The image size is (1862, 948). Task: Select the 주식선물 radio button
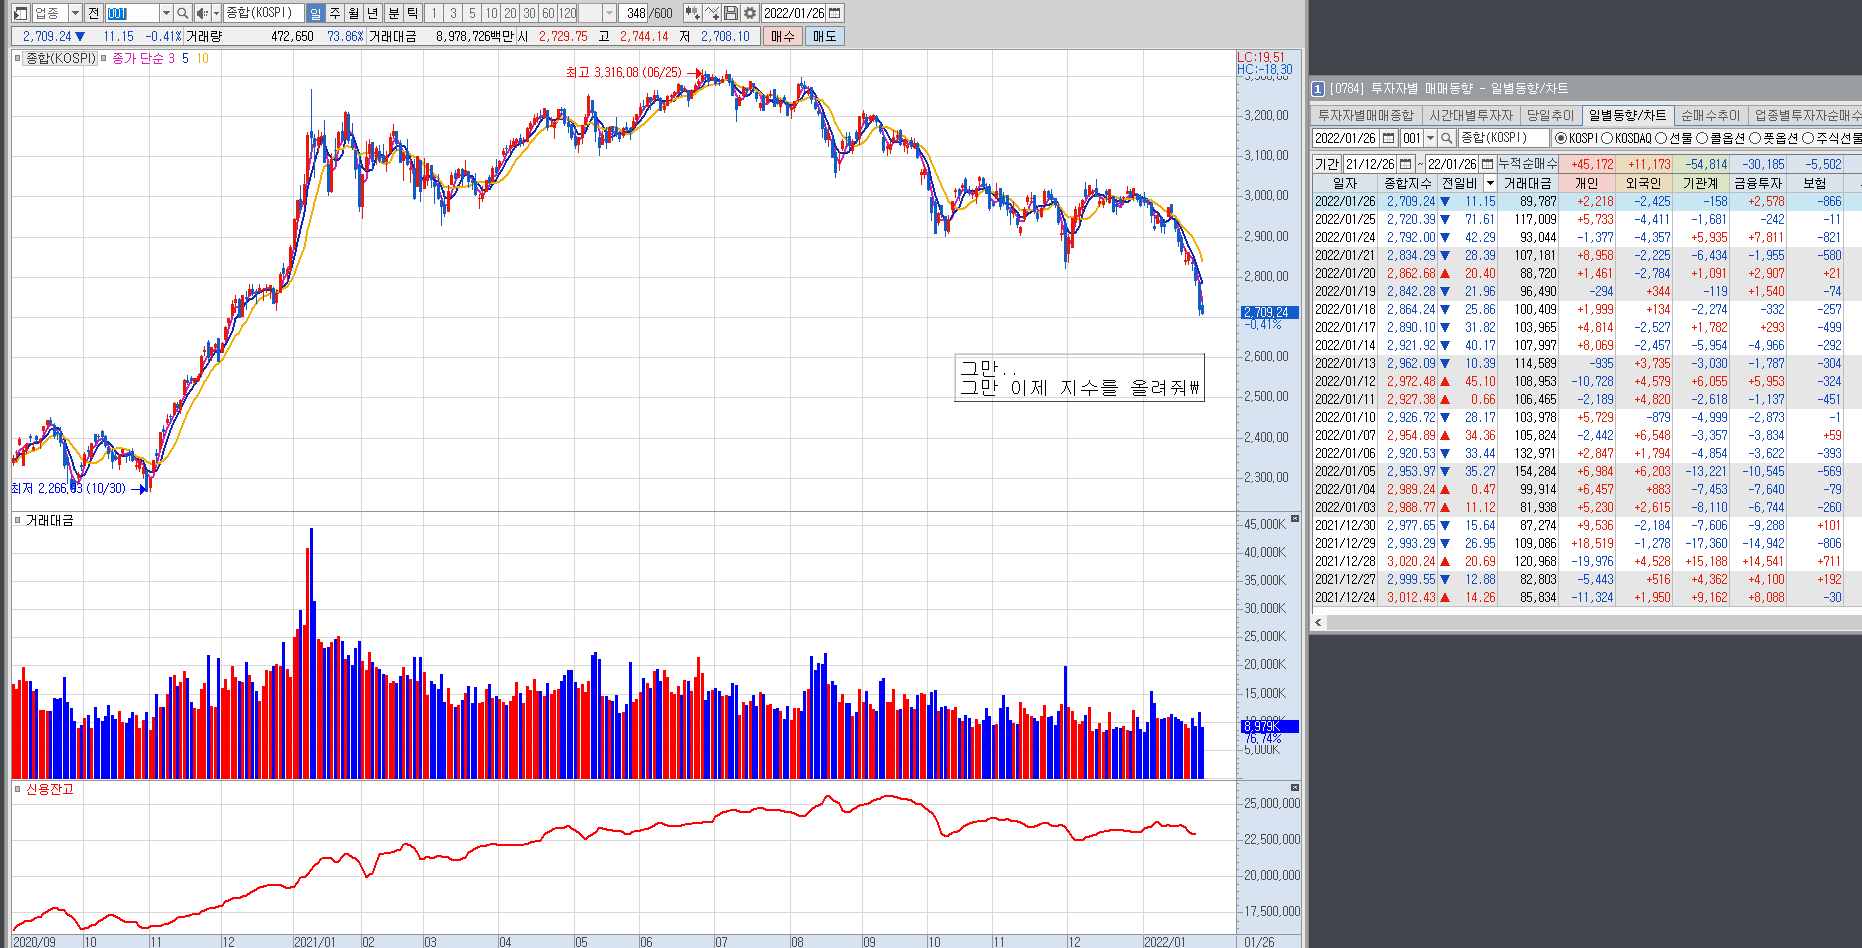coord(1808,138)
